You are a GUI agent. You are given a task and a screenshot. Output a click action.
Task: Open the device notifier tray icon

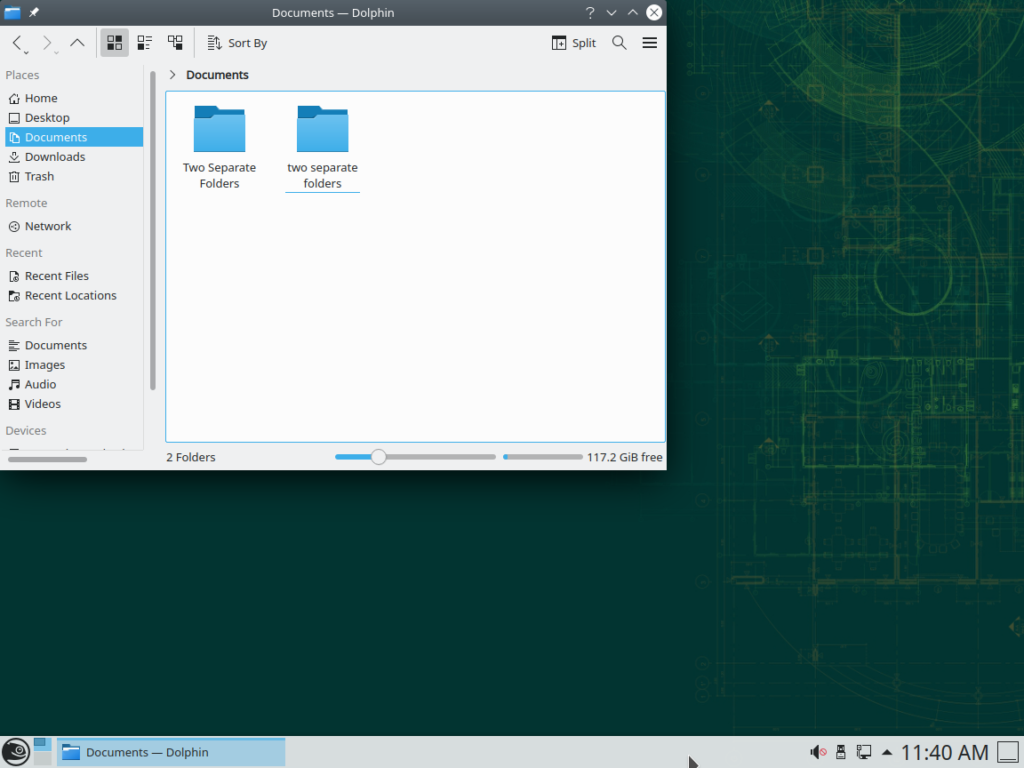tap(841, 752)
